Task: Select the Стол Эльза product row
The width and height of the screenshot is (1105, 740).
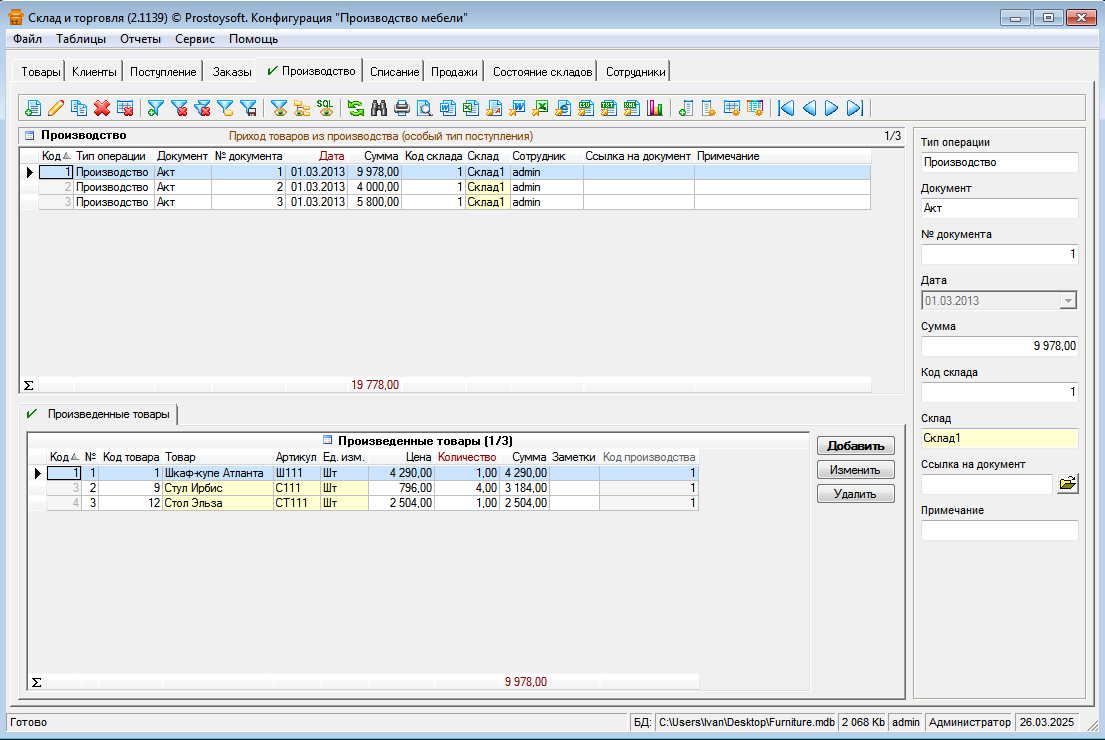Action: click(372, 503)
